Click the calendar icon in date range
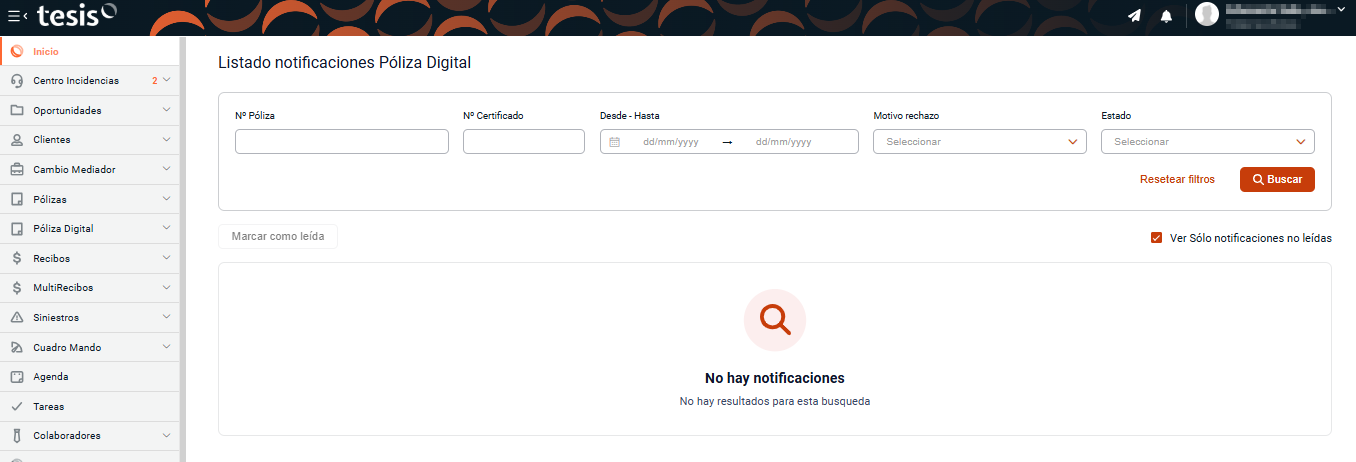Viewport: 1356px width, 462px height. pyautogui.click(x=615, y=142)
